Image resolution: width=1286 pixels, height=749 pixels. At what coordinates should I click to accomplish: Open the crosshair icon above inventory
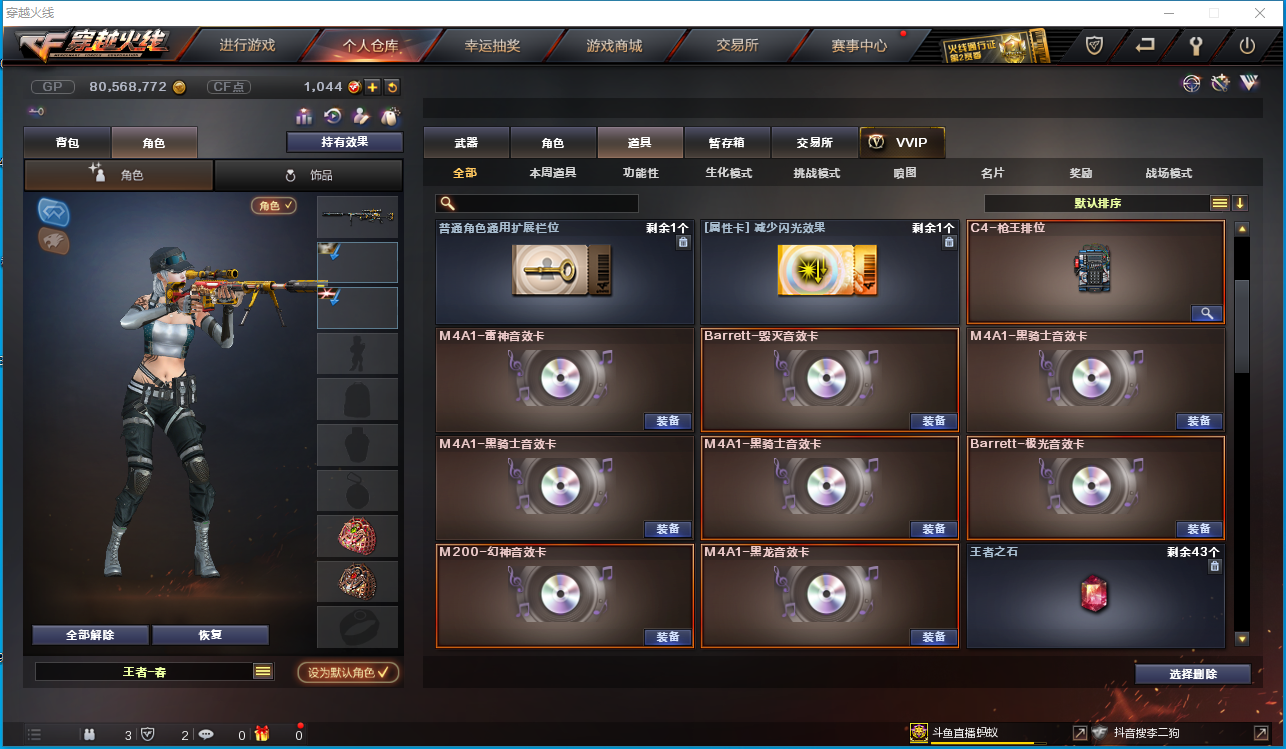1191,84
